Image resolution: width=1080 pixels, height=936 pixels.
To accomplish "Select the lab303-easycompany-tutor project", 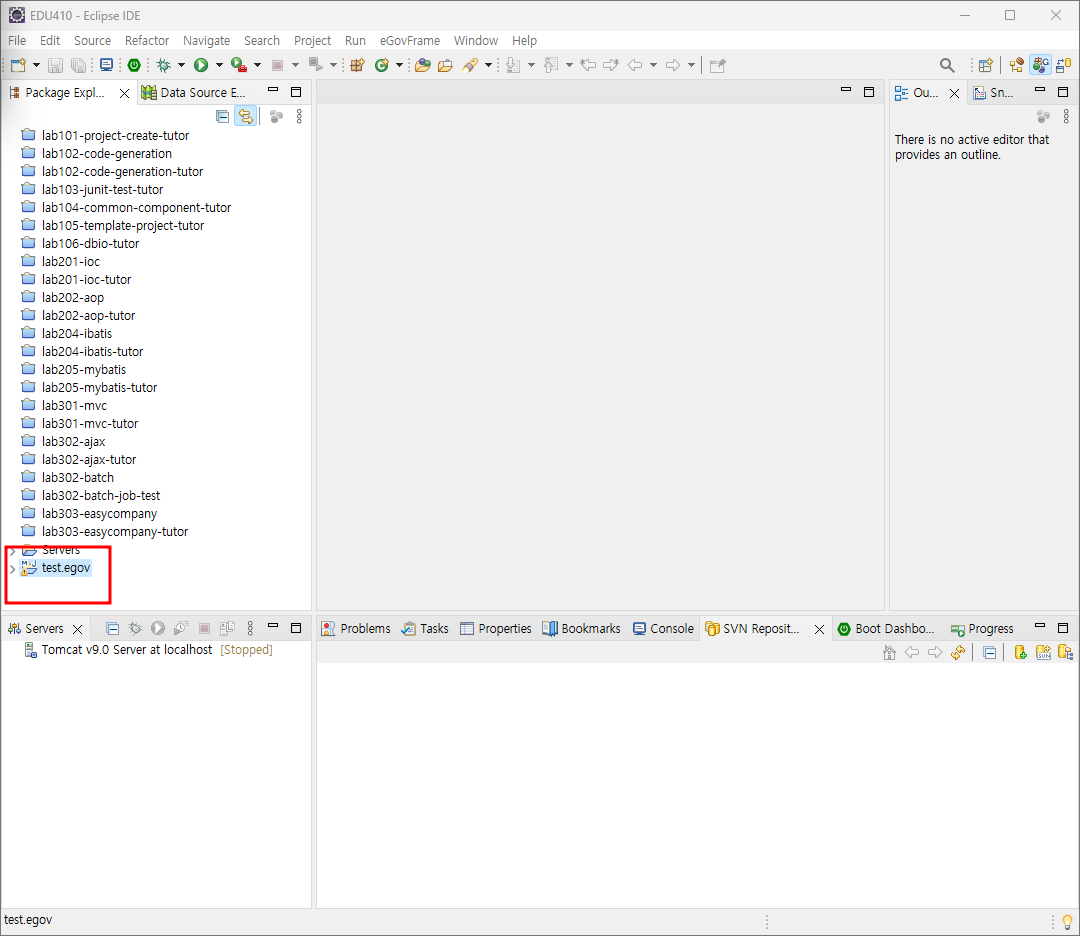I will 105,532.
